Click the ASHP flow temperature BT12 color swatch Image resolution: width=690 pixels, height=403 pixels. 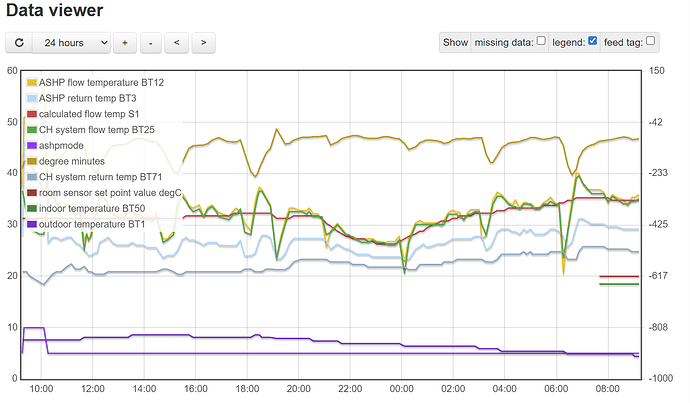[32, 82]
